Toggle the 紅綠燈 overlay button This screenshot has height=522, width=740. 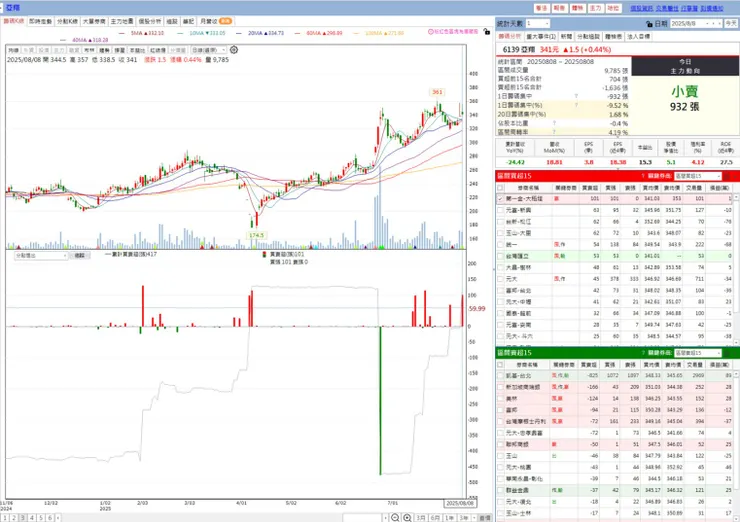click(158, 50)
